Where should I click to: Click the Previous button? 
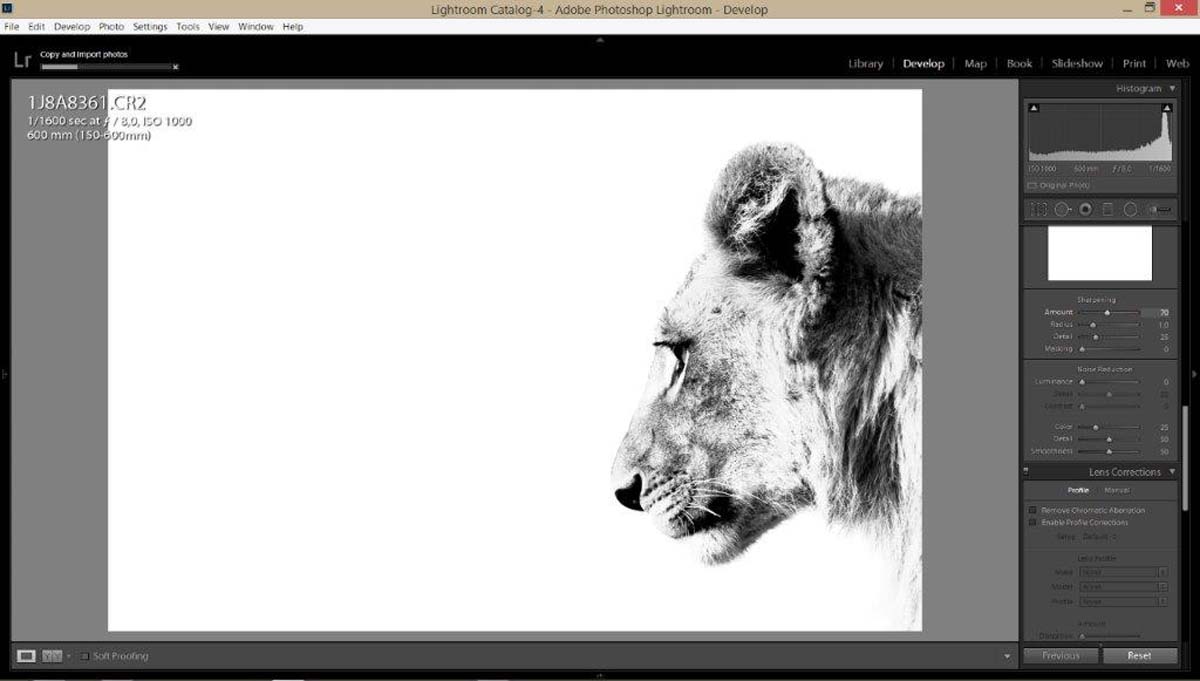(x=1061, y=656)
